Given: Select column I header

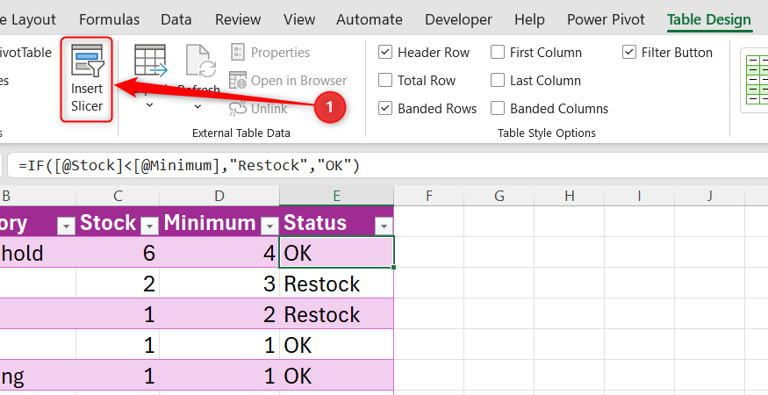Looking at the screenshot, I should [x=639, y=196].
